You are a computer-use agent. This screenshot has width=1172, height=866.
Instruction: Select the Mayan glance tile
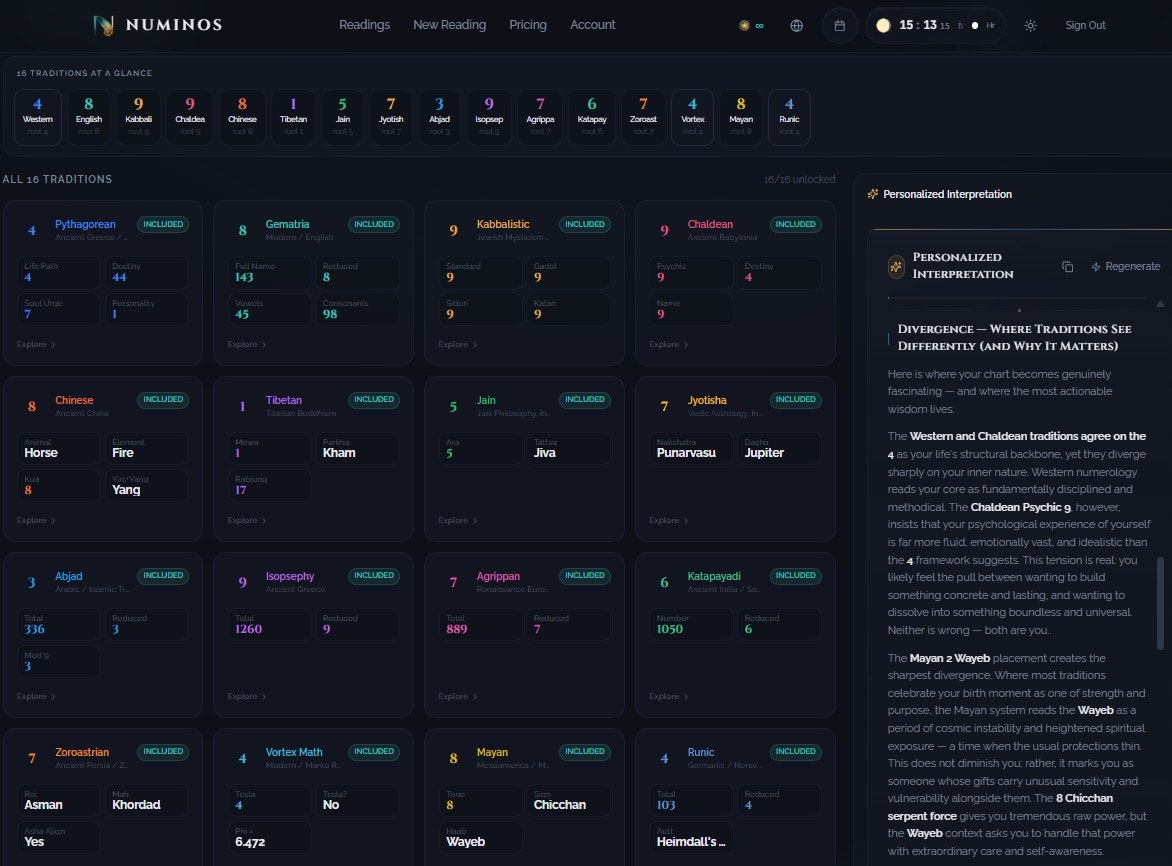(741, 117)
